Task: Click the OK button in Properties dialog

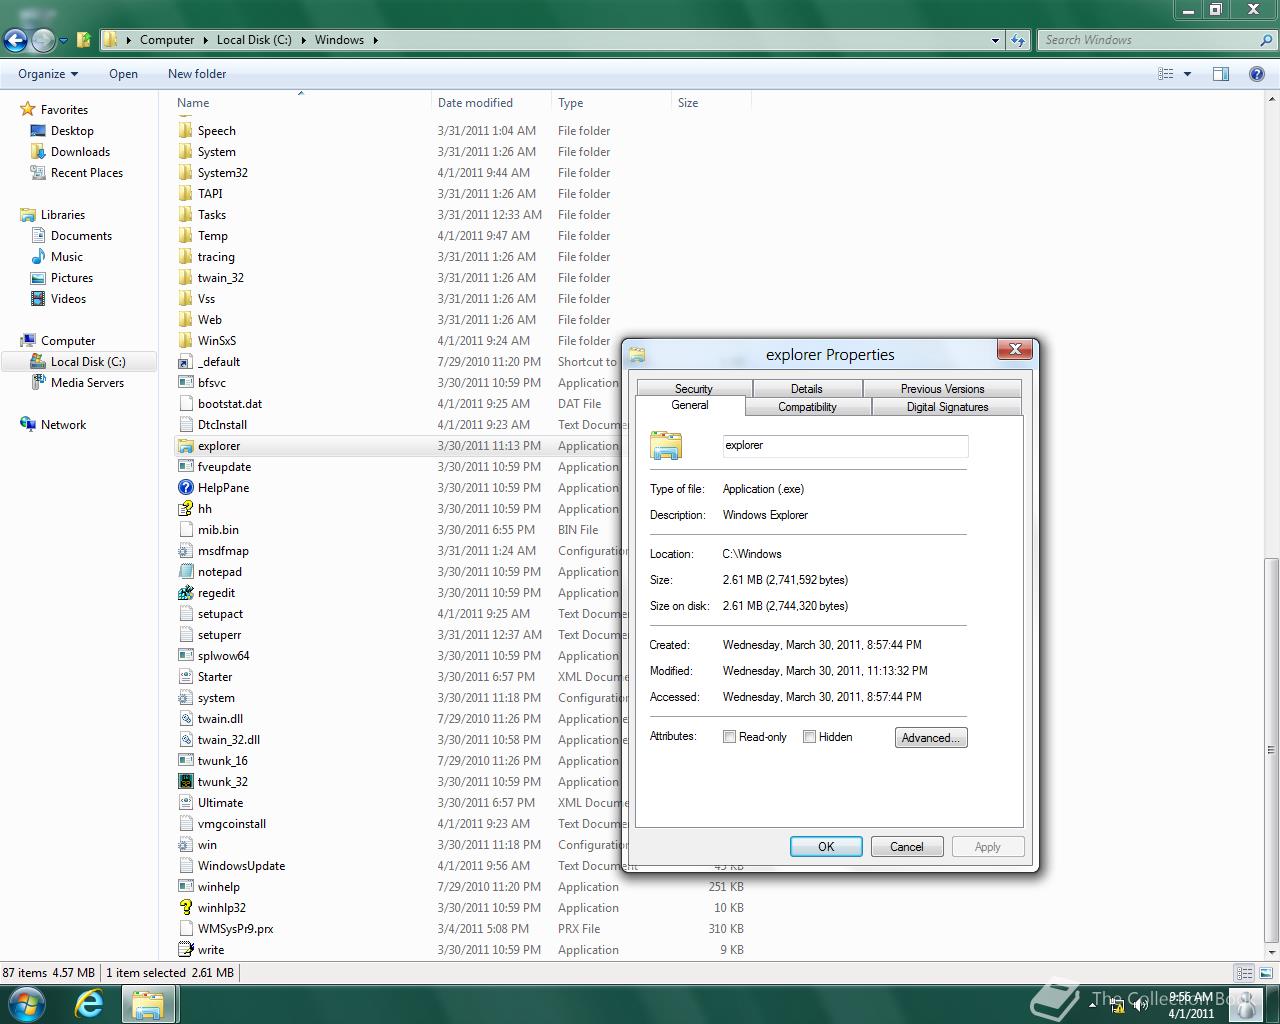Action: 826,847
